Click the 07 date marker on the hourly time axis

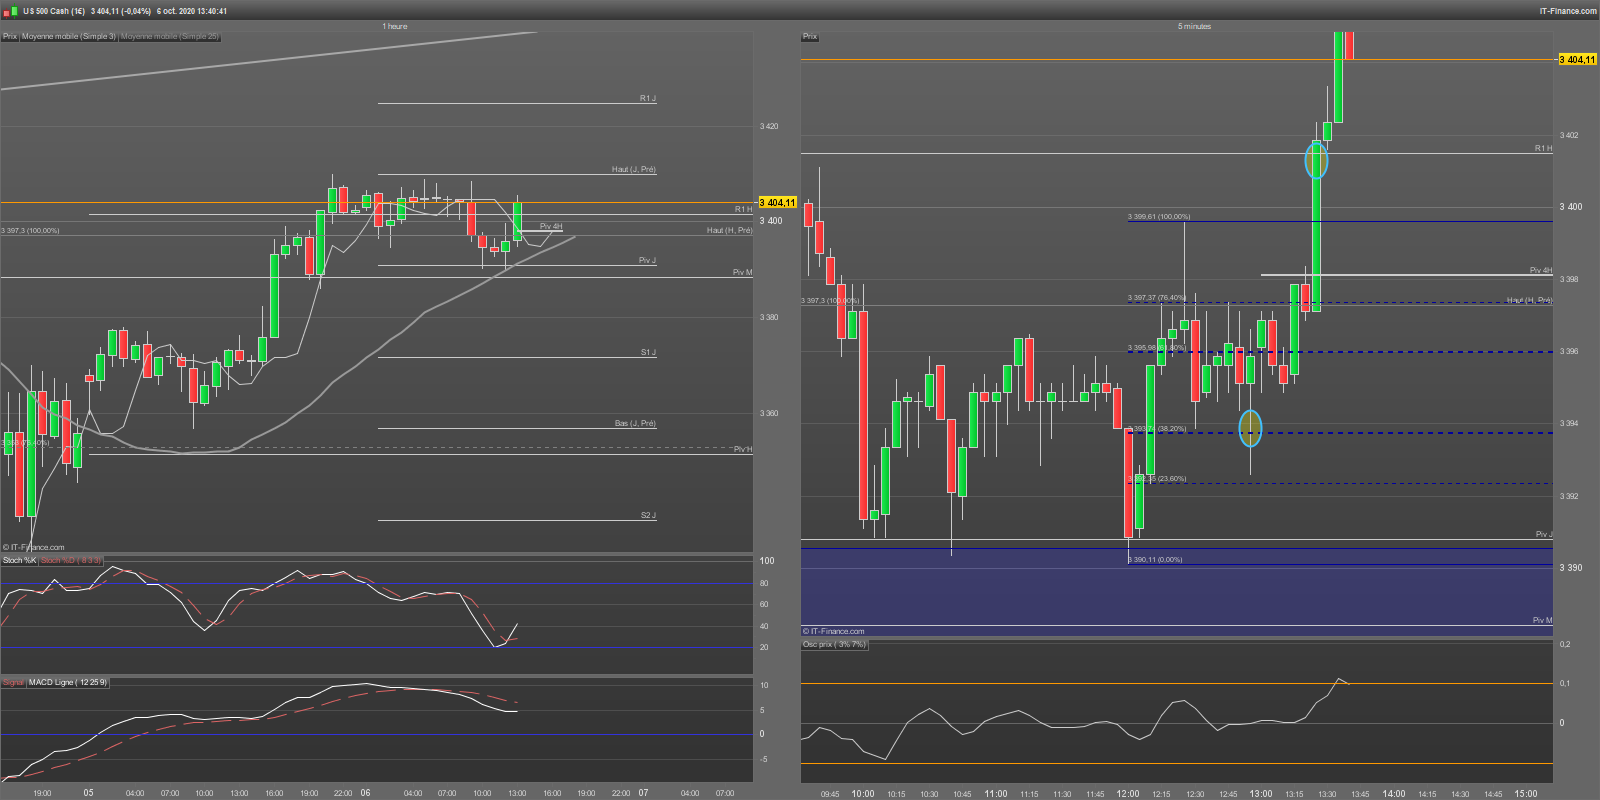pos(643,793)
